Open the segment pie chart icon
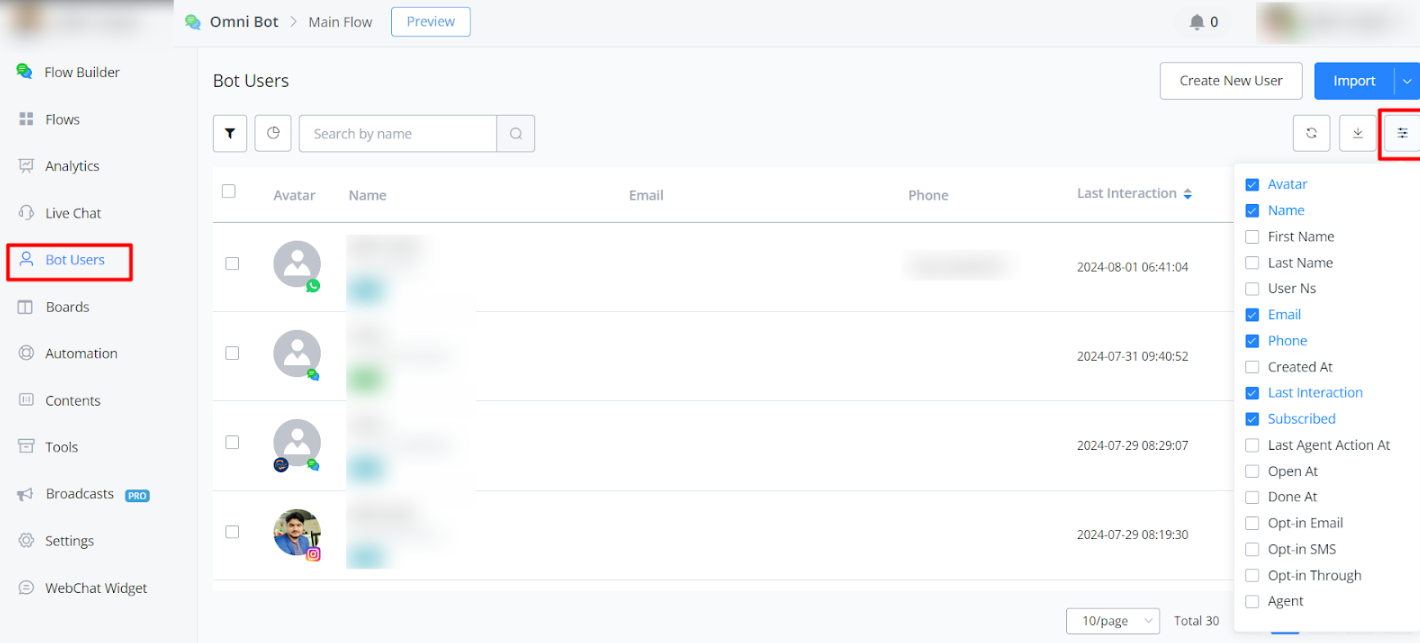 click(x=273, y=133)
